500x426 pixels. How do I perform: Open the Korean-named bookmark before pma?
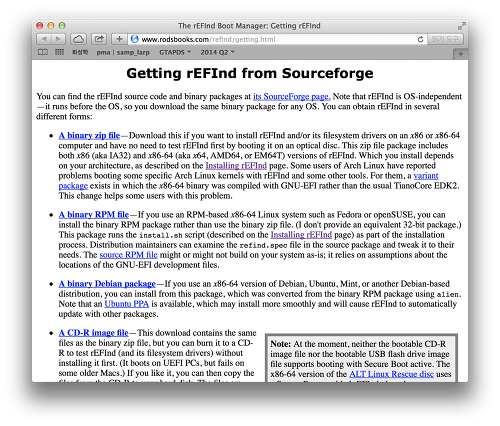80,52
